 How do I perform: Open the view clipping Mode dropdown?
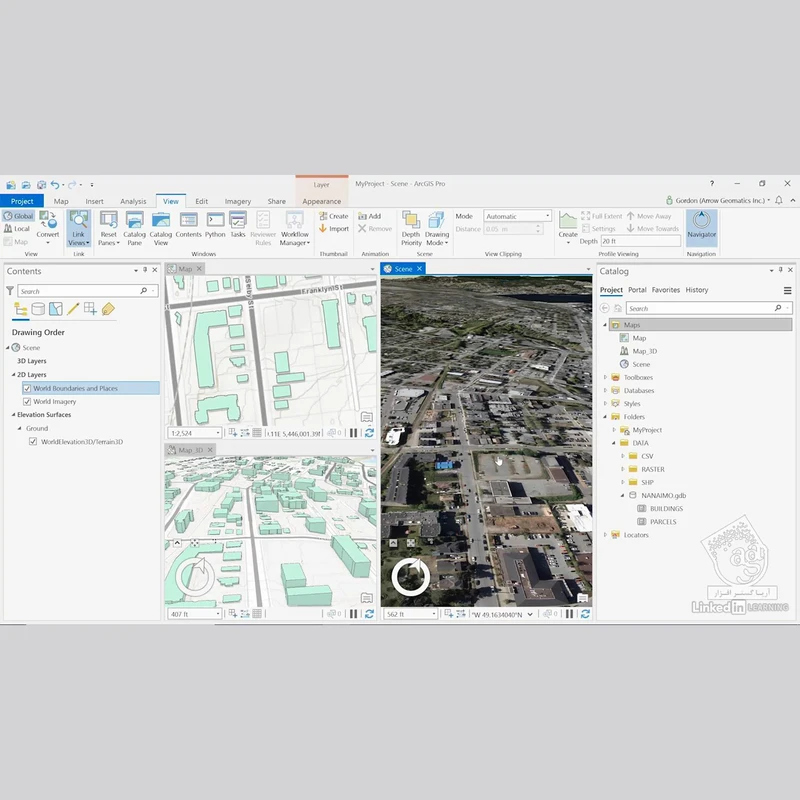click(517, 216)
